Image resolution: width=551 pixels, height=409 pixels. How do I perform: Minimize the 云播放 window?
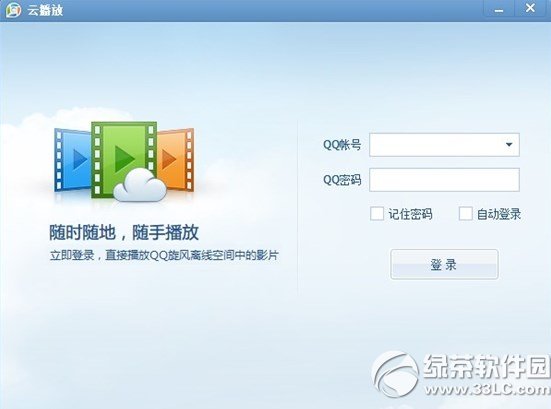coord(499,9)
